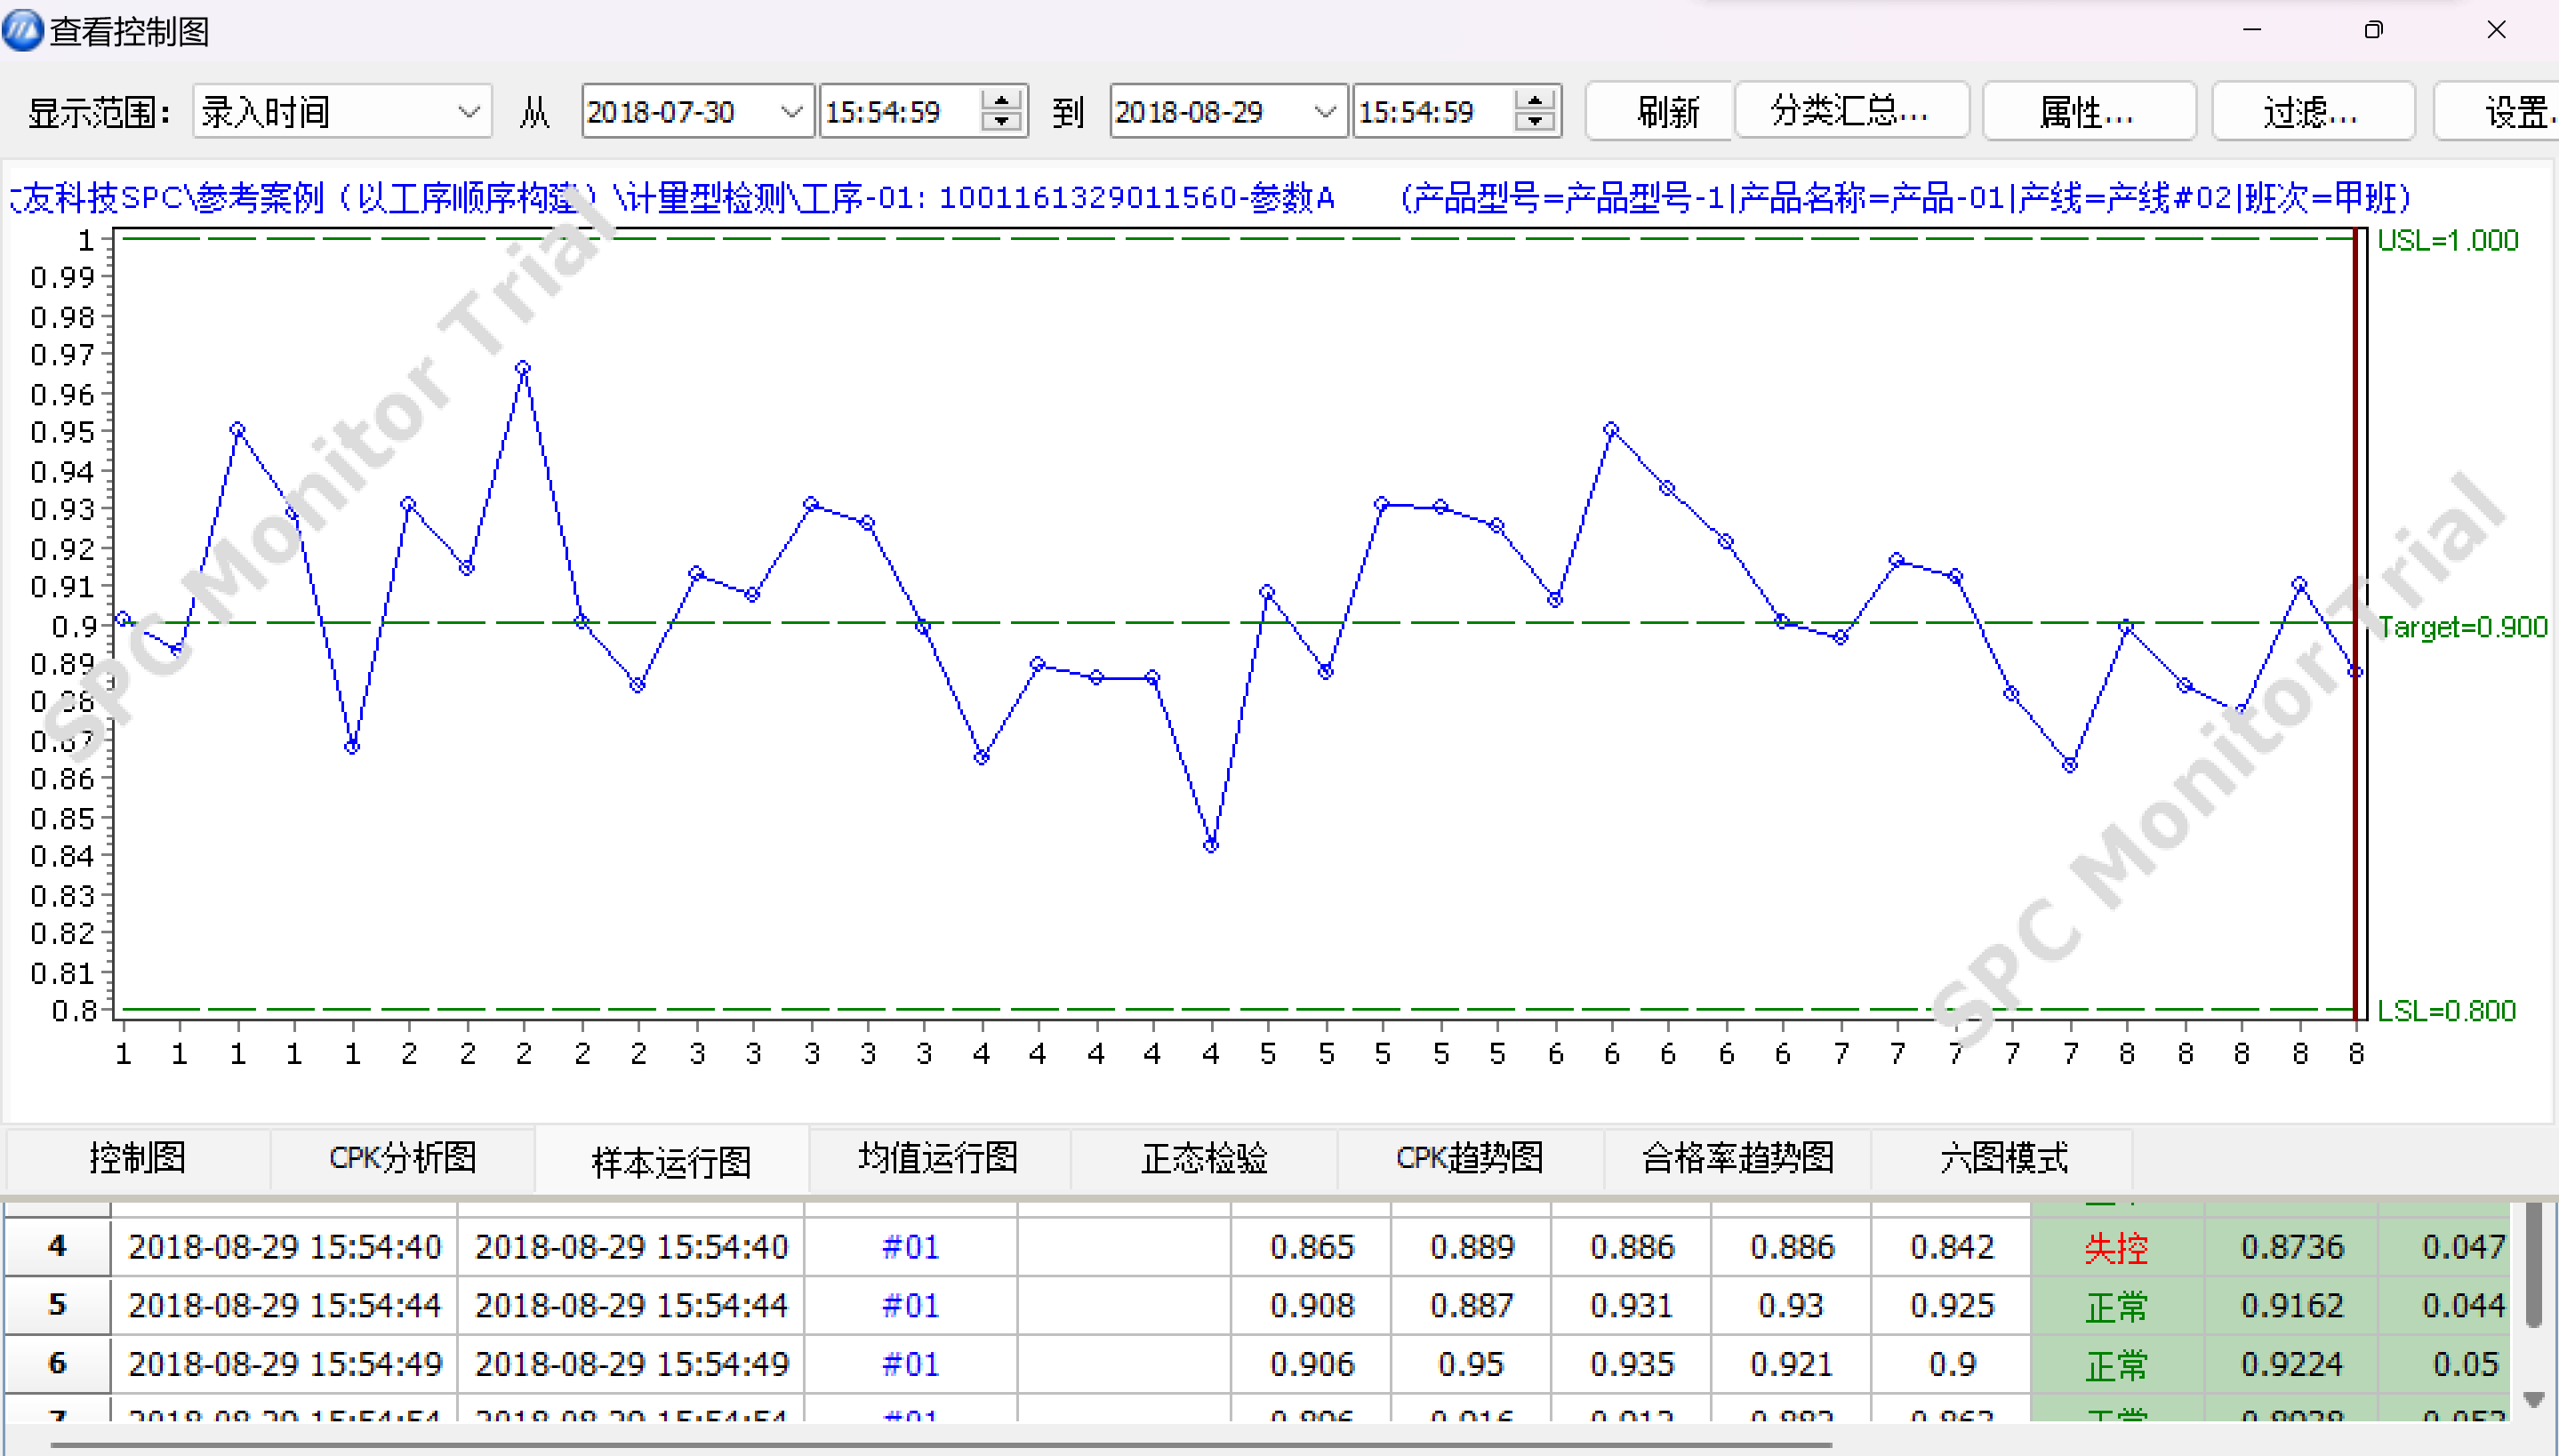Screen dimensions: 2559x1456
Task: Select the 正态检验 tab
Action: click(1203, 1158)
